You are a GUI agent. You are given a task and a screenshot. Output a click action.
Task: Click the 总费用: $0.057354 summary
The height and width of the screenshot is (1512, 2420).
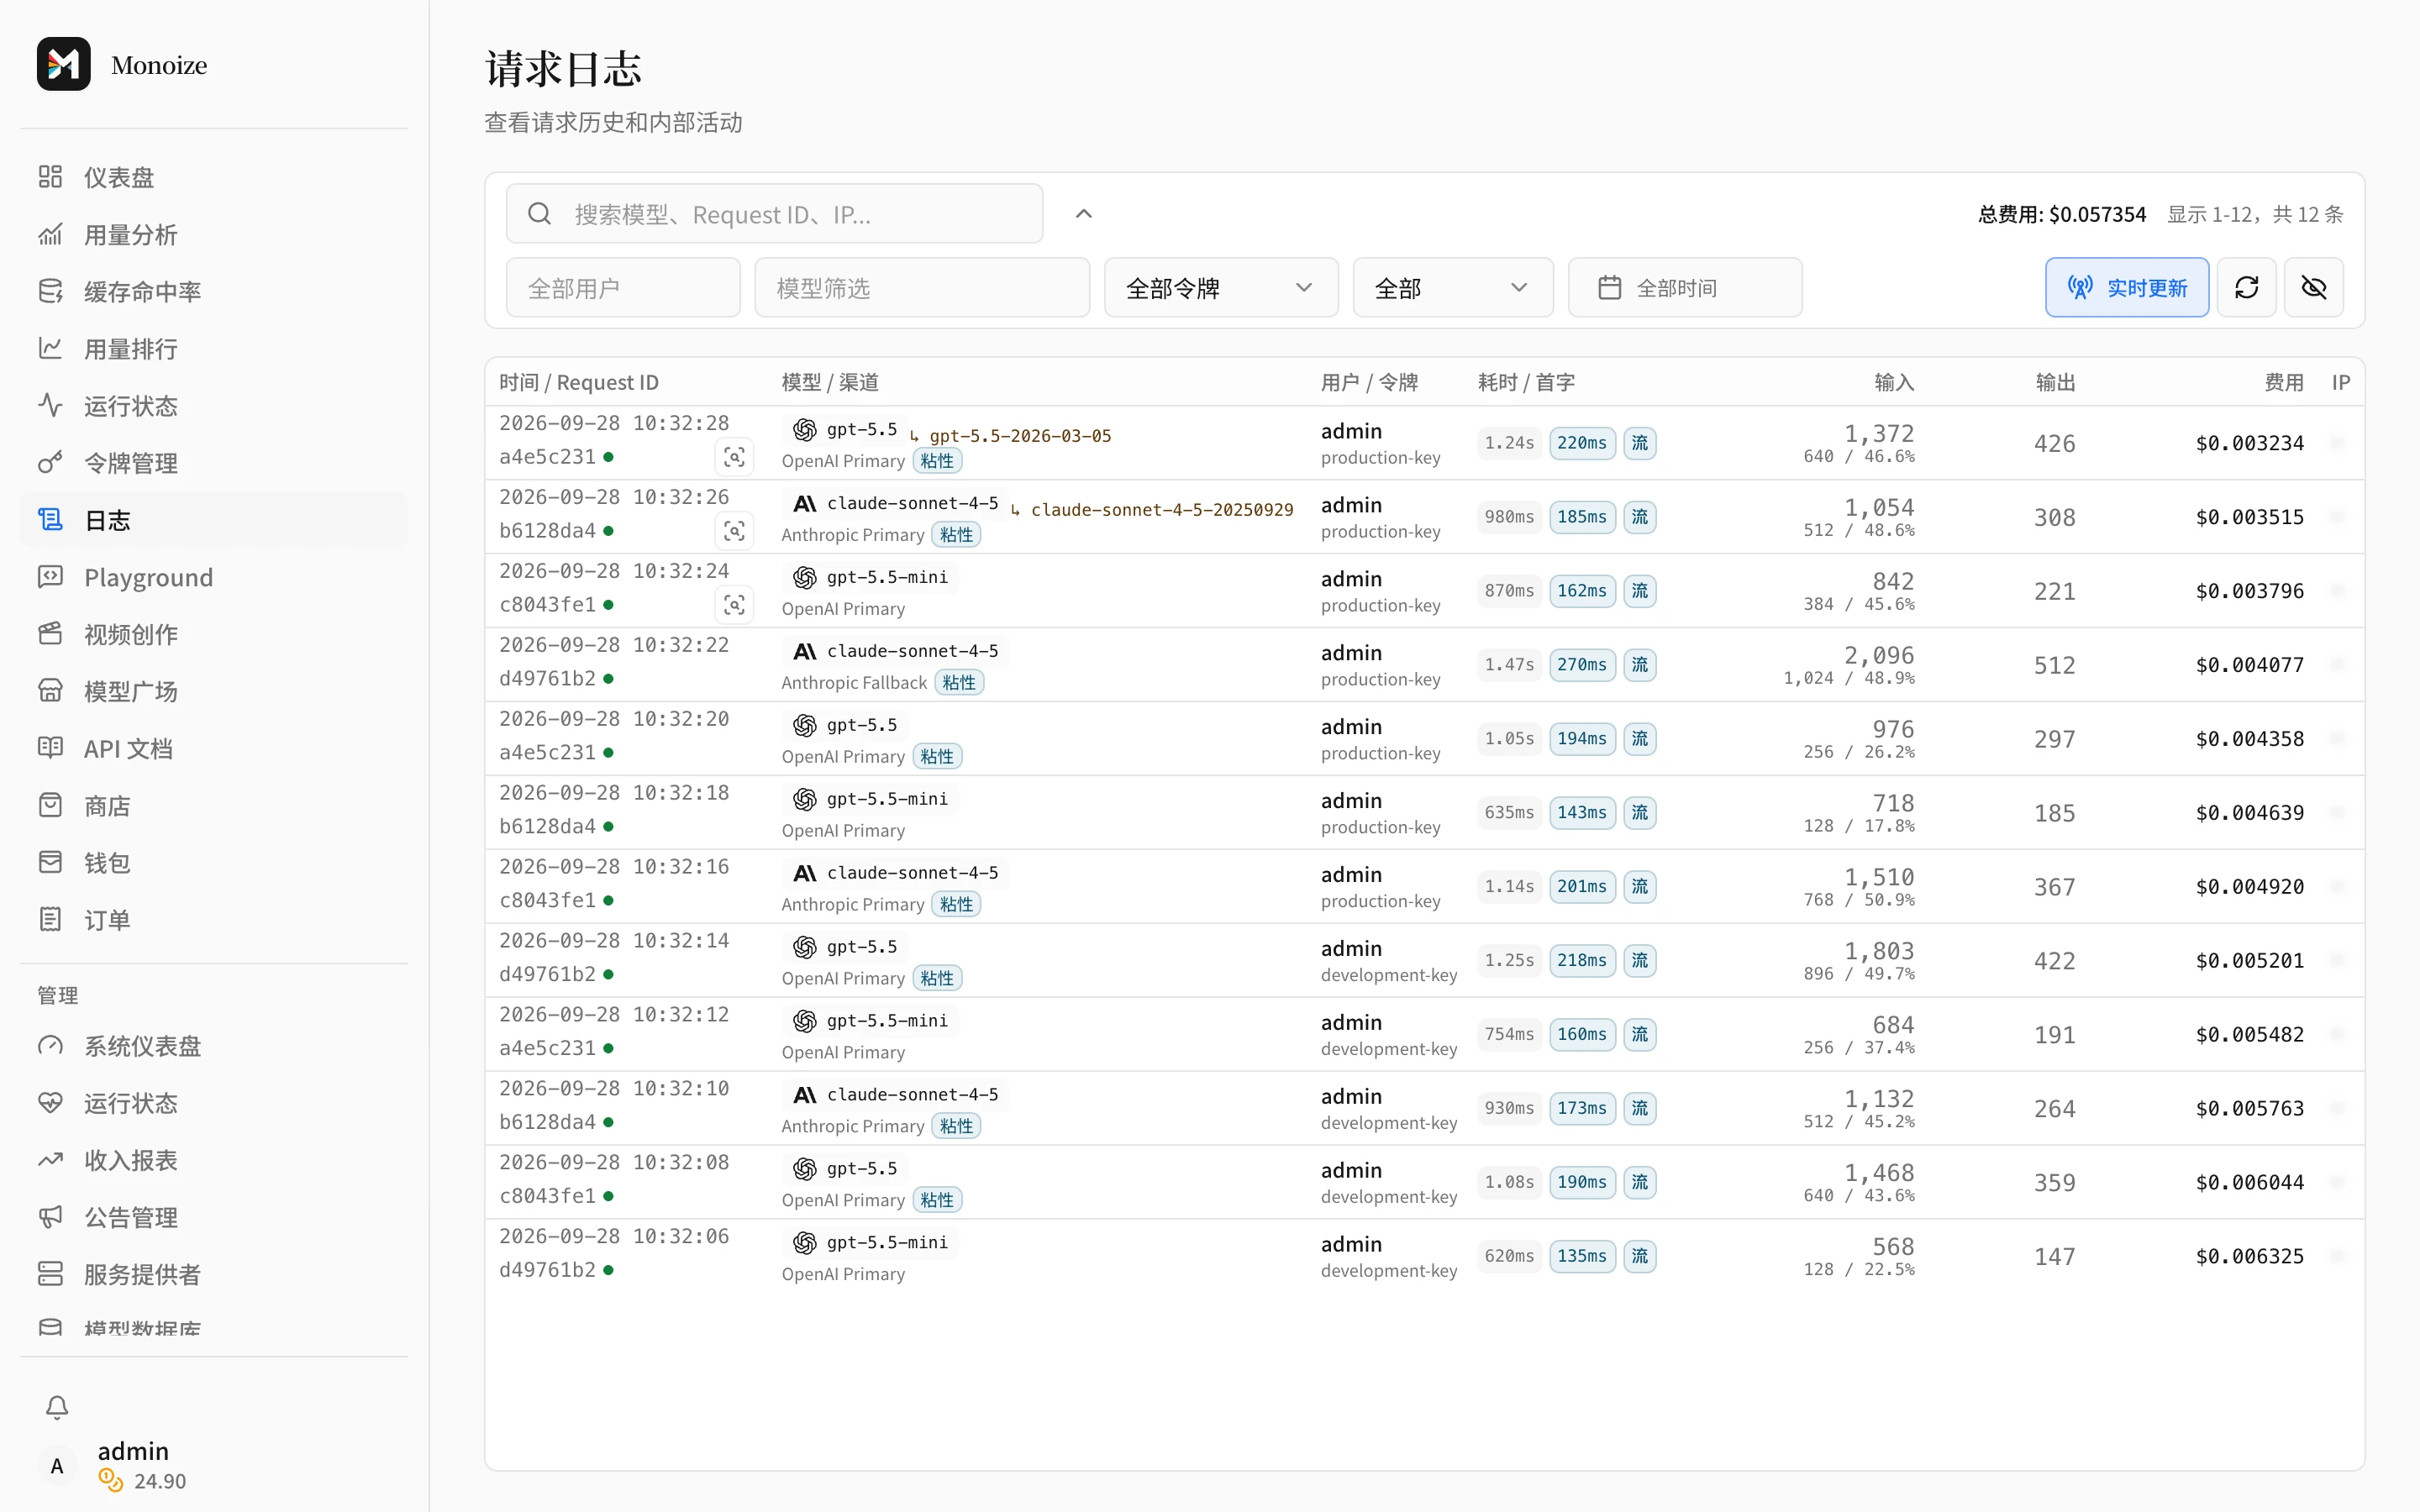(x=2062, y=214)
